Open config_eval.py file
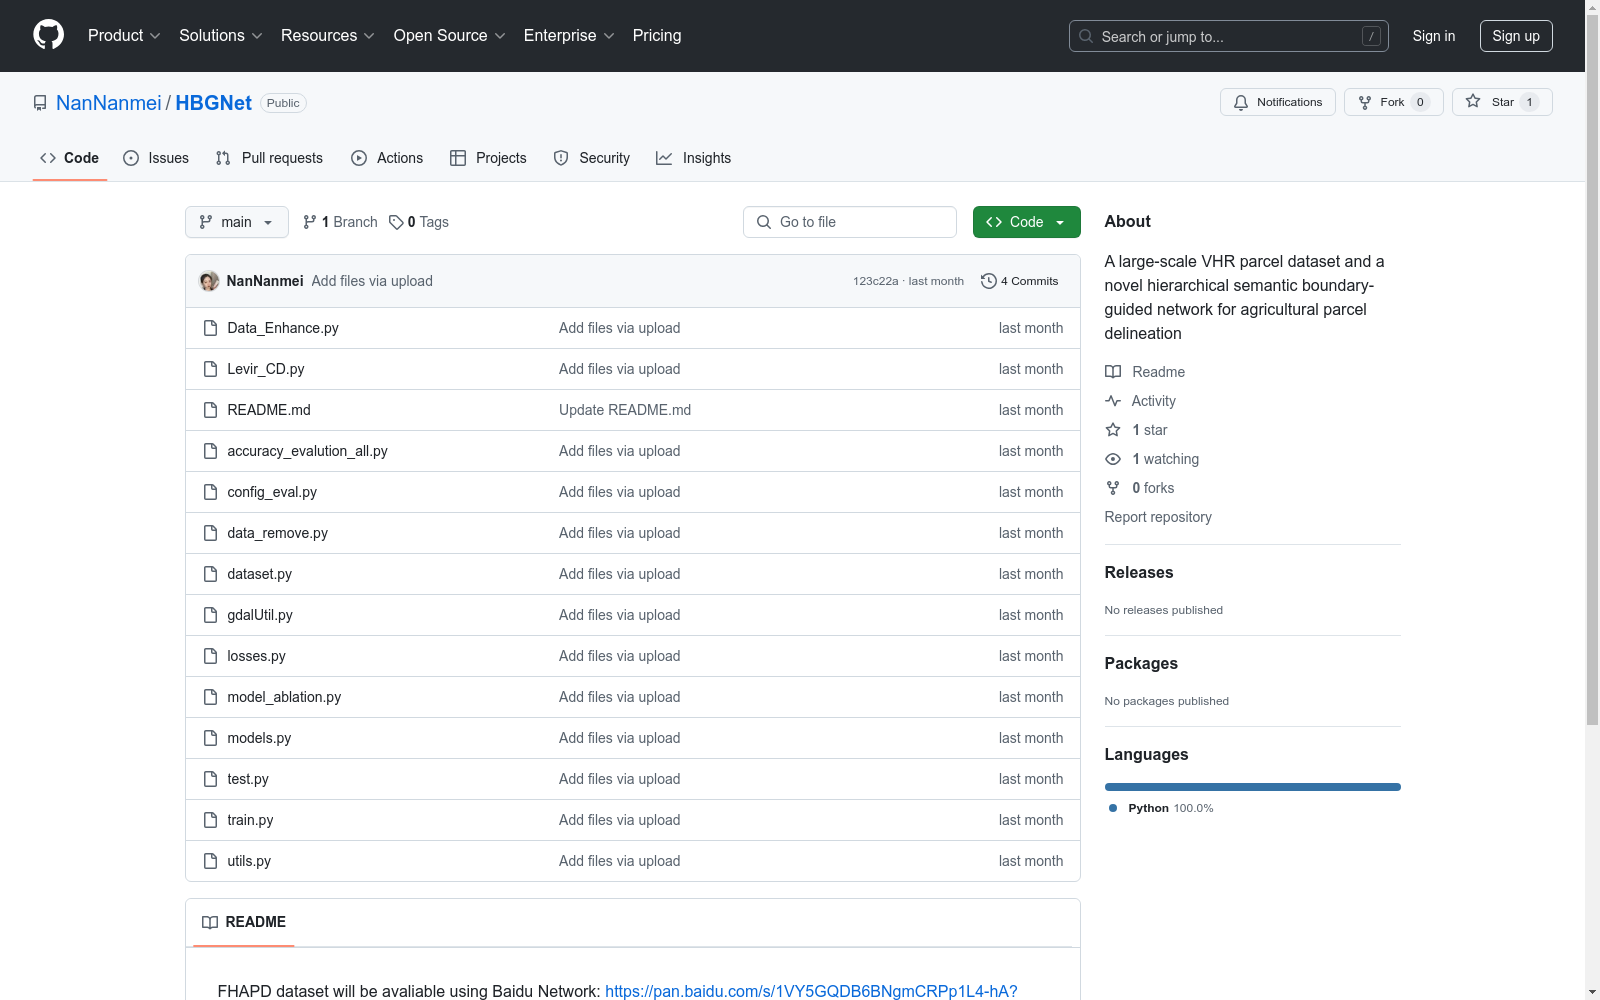Viewport: 1600px width, 1000px height. 272,492
